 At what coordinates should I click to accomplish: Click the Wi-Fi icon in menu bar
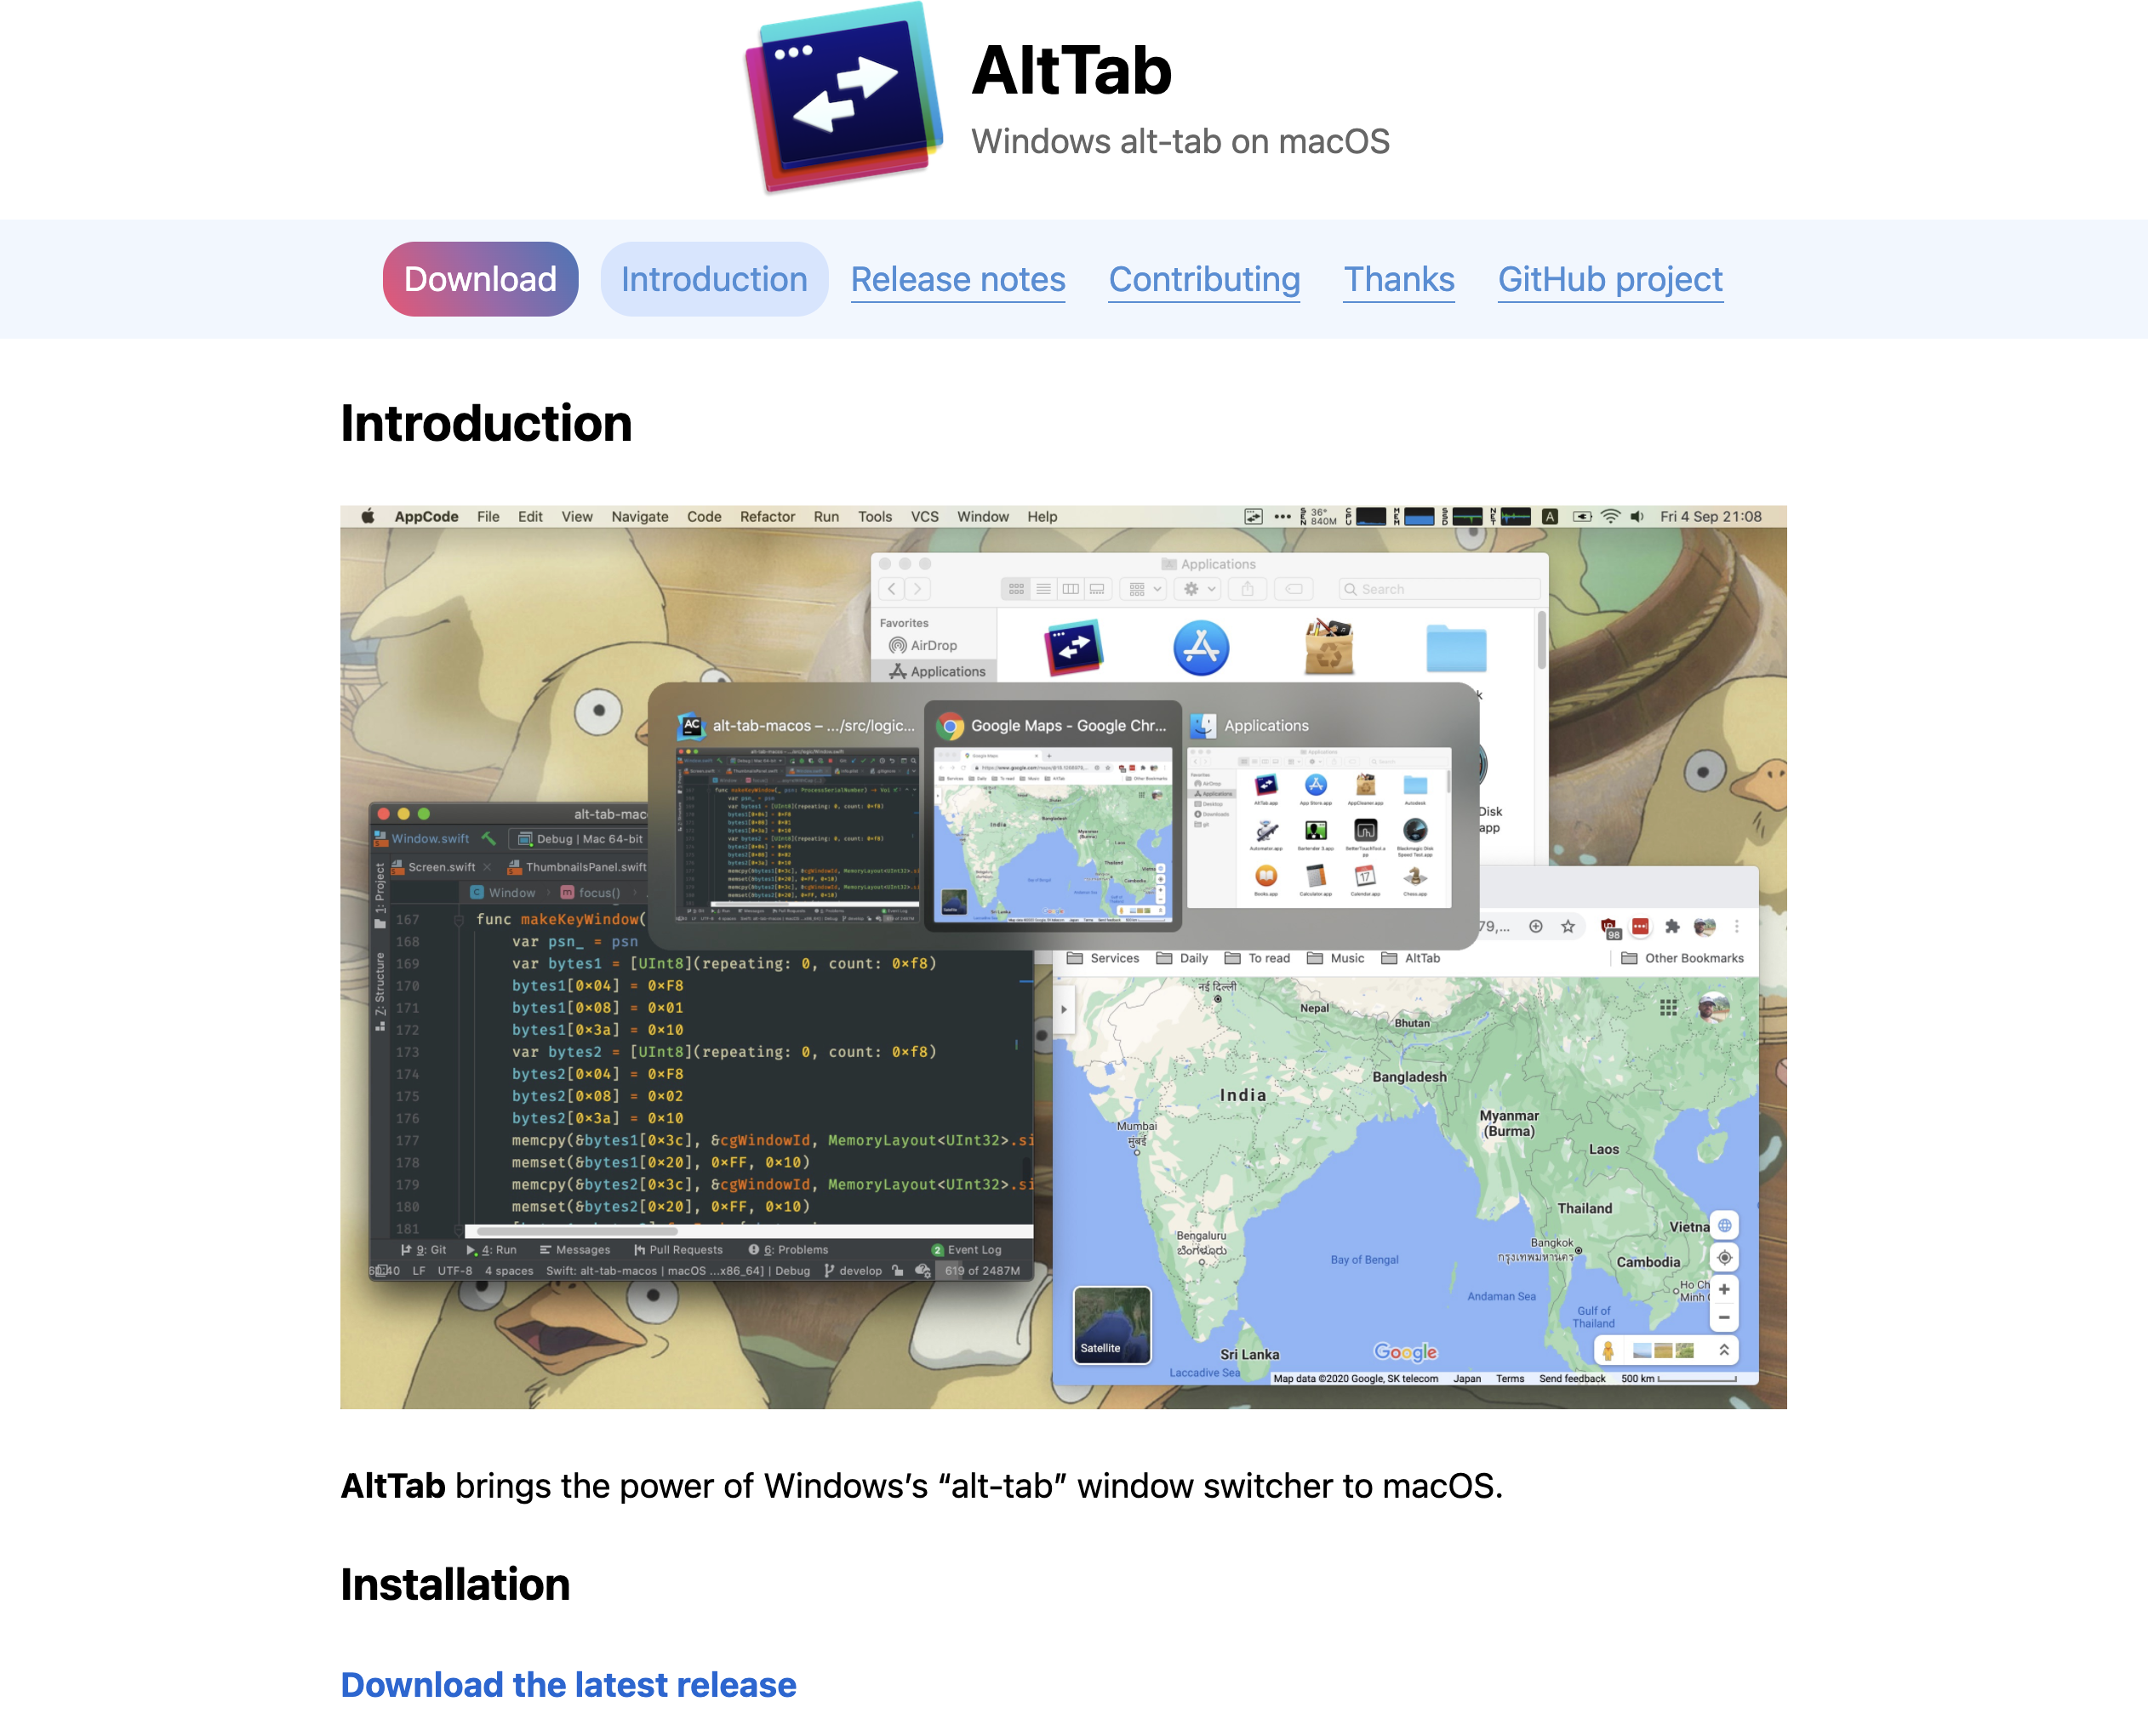(1610, 517)
